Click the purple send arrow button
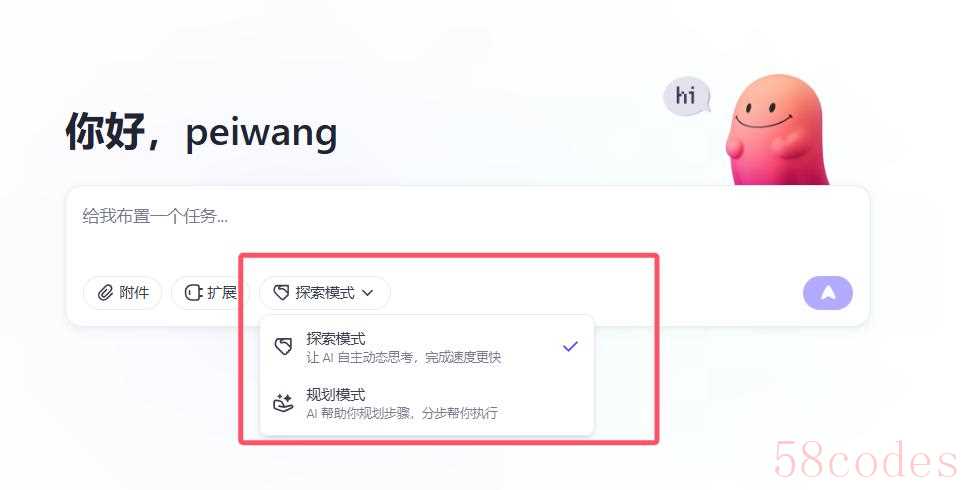Screen dimensions: 973x490 coord(828,293)
